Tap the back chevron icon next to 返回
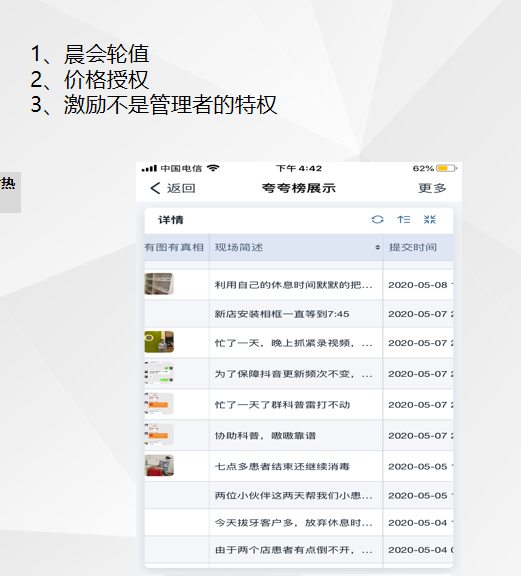This screenshot has height=576, width=521. coord(155,188)
